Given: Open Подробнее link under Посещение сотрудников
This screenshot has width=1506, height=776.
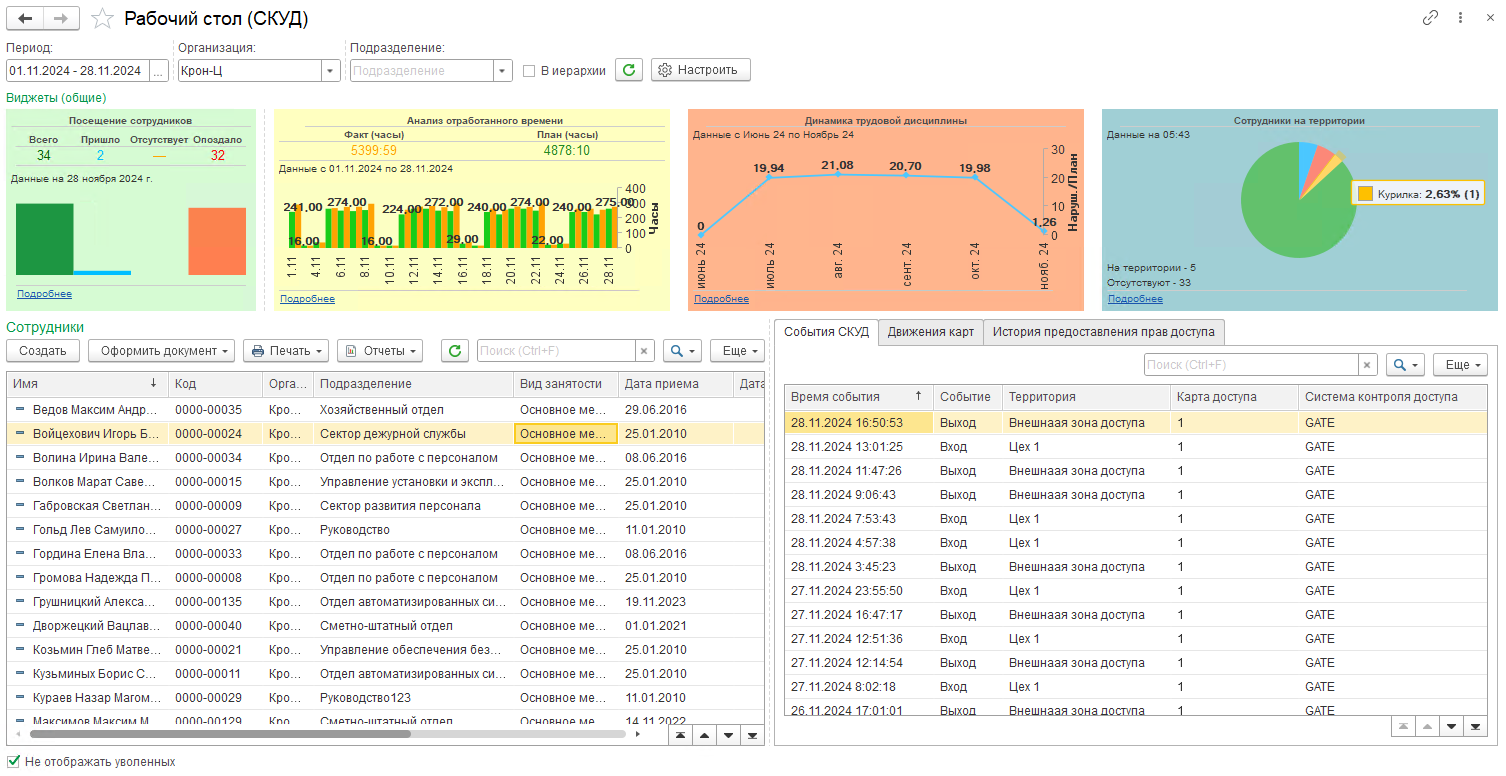Looking at the screenshot, I should coord(44,294).
